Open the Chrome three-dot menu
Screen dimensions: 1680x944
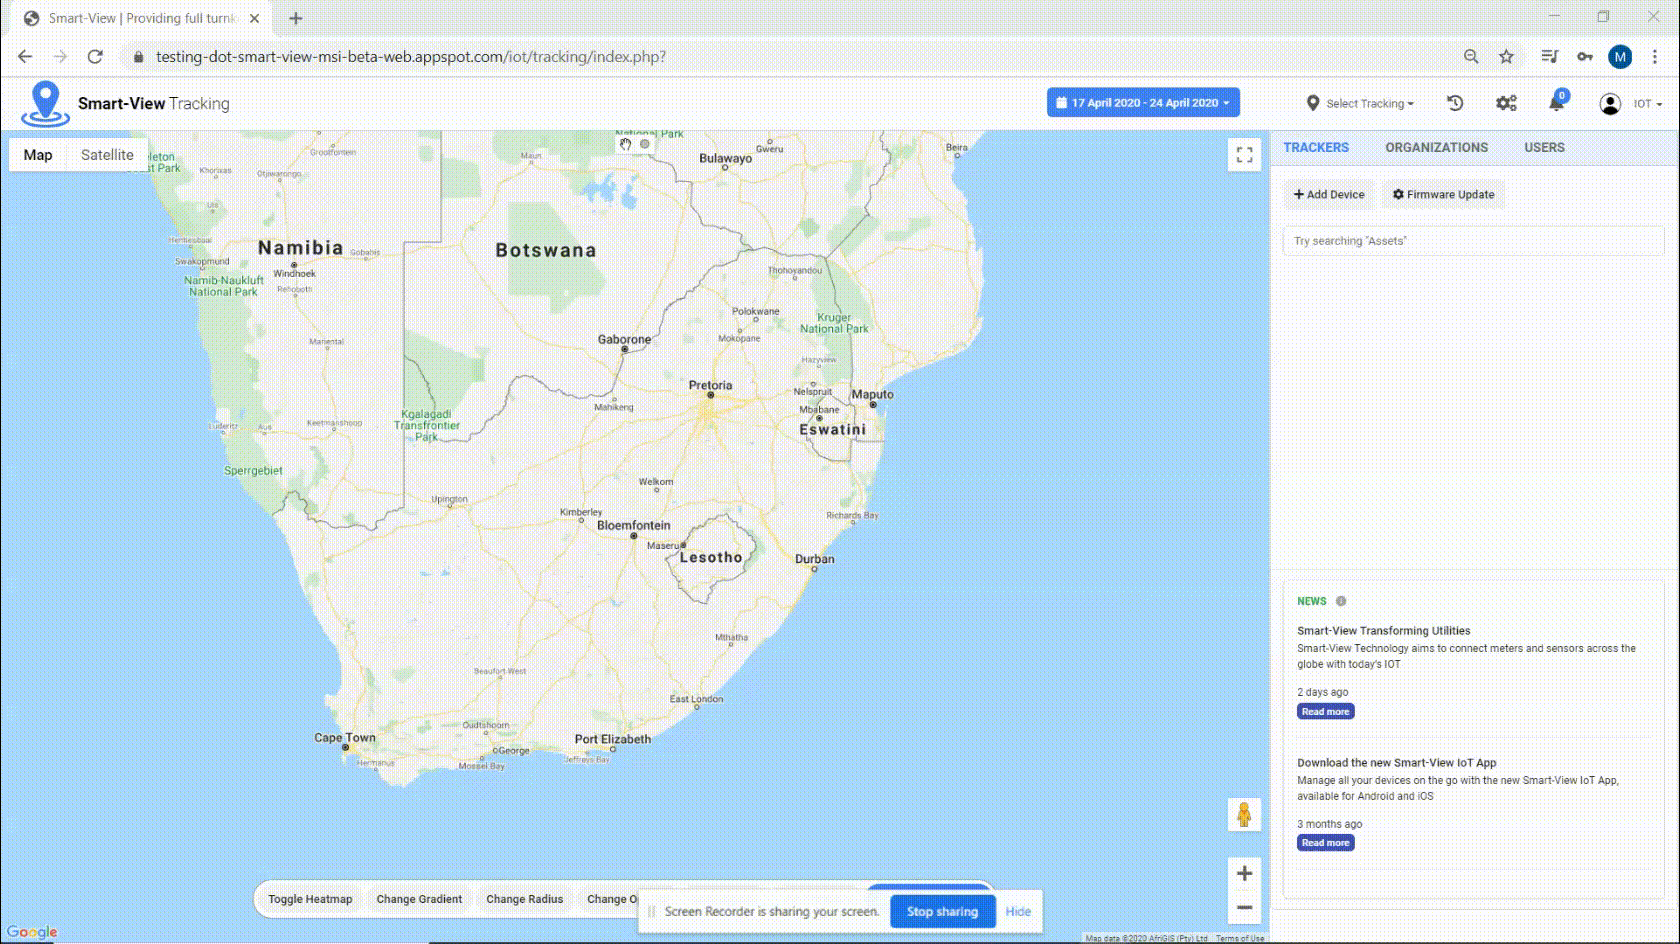[x=1655, y=57]
